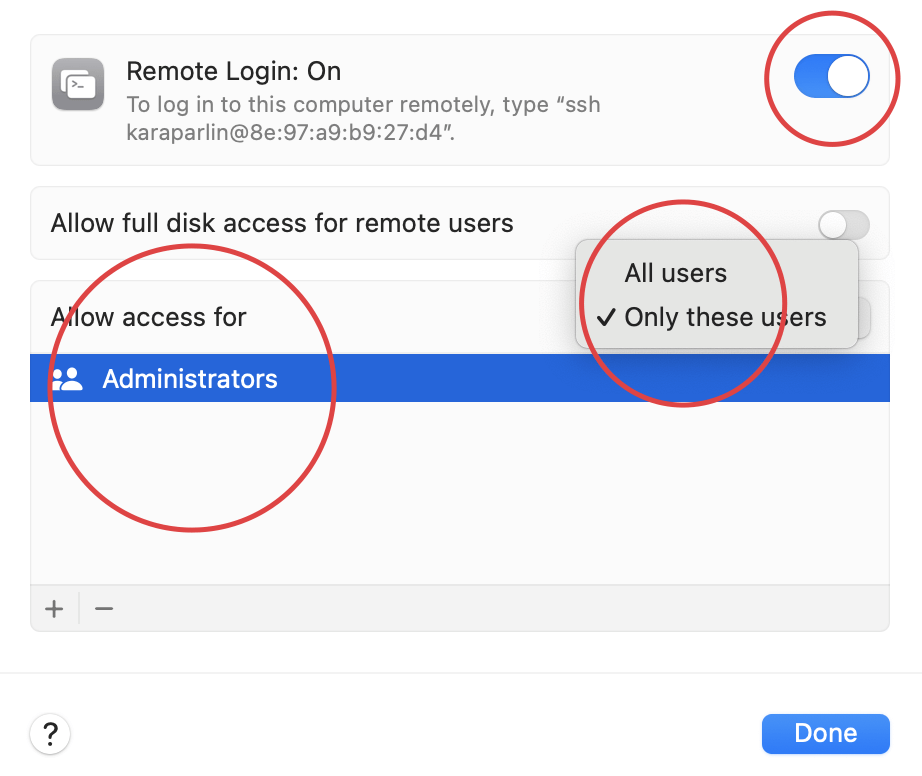Click the Allow full disk access label
The width and height of the screenshot is (922, 776).
point(282,223)
